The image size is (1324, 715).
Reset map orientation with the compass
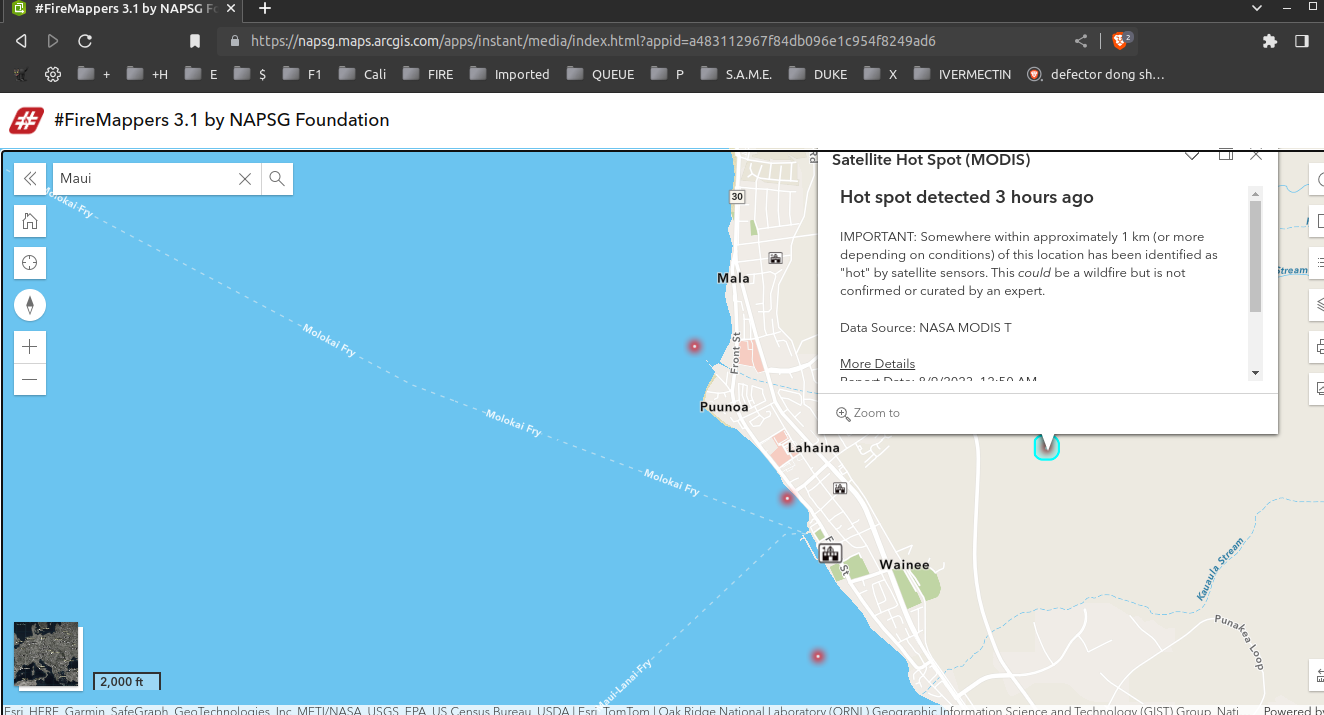pos(30,305)
